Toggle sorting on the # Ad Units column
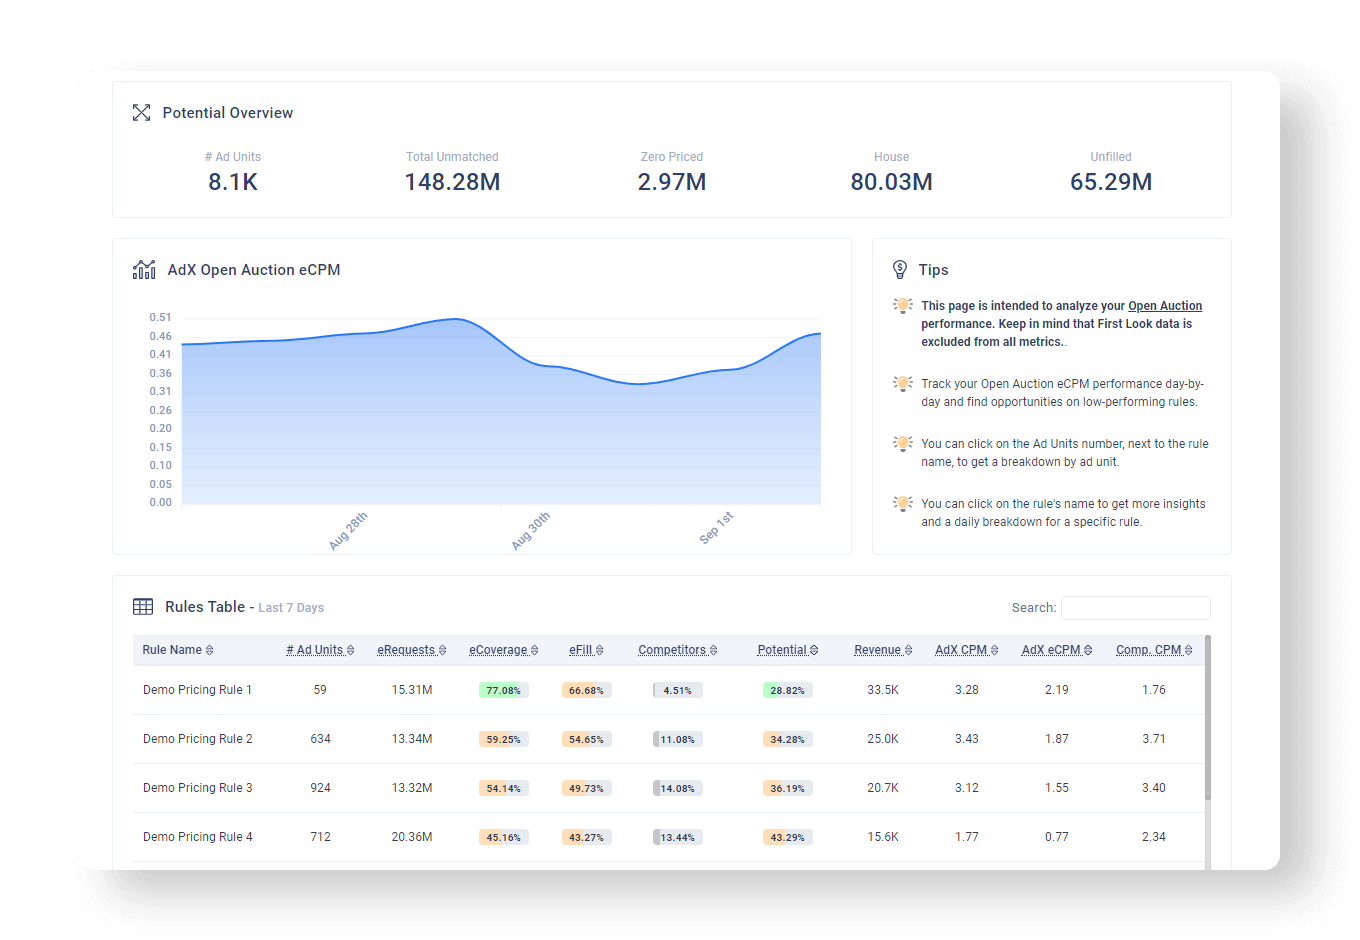 coord(349,649)
